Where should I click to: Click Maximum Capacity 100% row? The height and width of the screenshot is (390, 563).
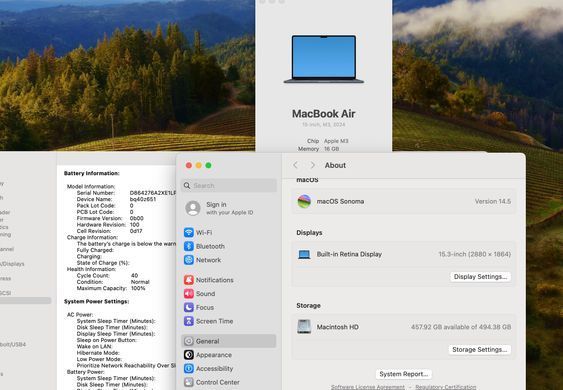(x=111, y=288)
